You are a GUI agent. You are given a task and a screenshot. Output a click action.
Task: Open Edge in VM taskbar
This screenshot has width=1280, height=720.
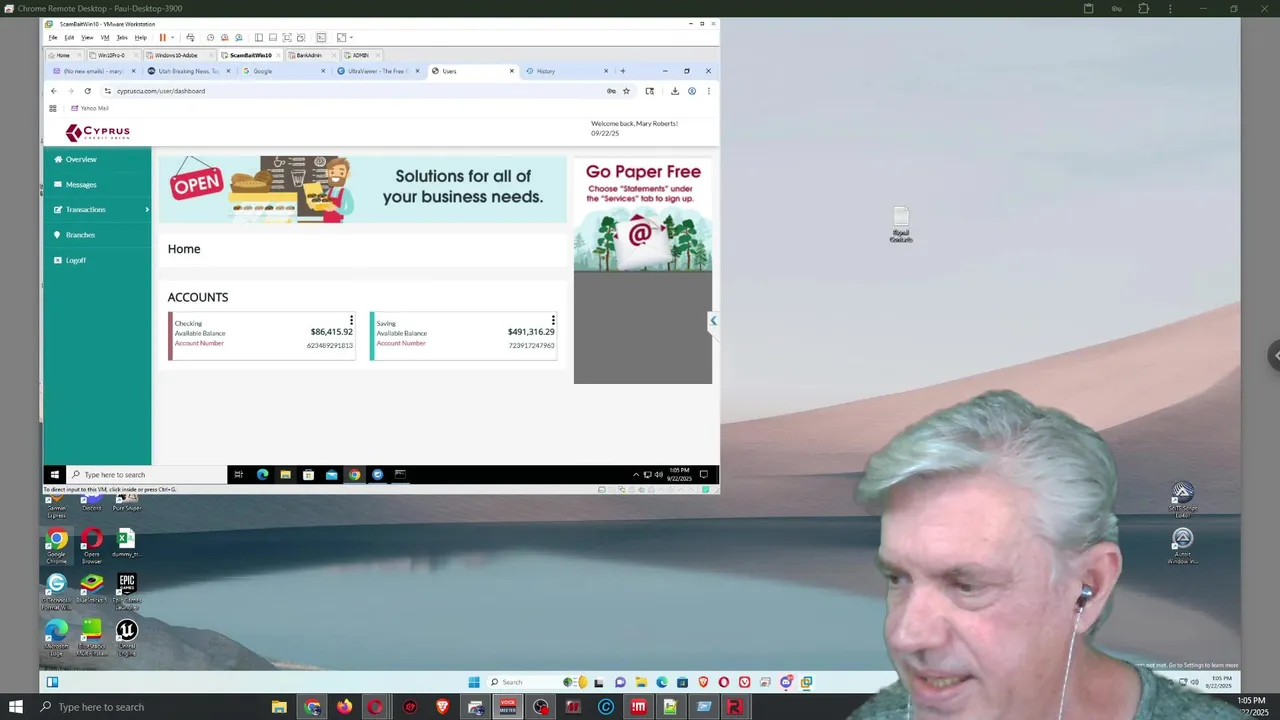point(262,474)
